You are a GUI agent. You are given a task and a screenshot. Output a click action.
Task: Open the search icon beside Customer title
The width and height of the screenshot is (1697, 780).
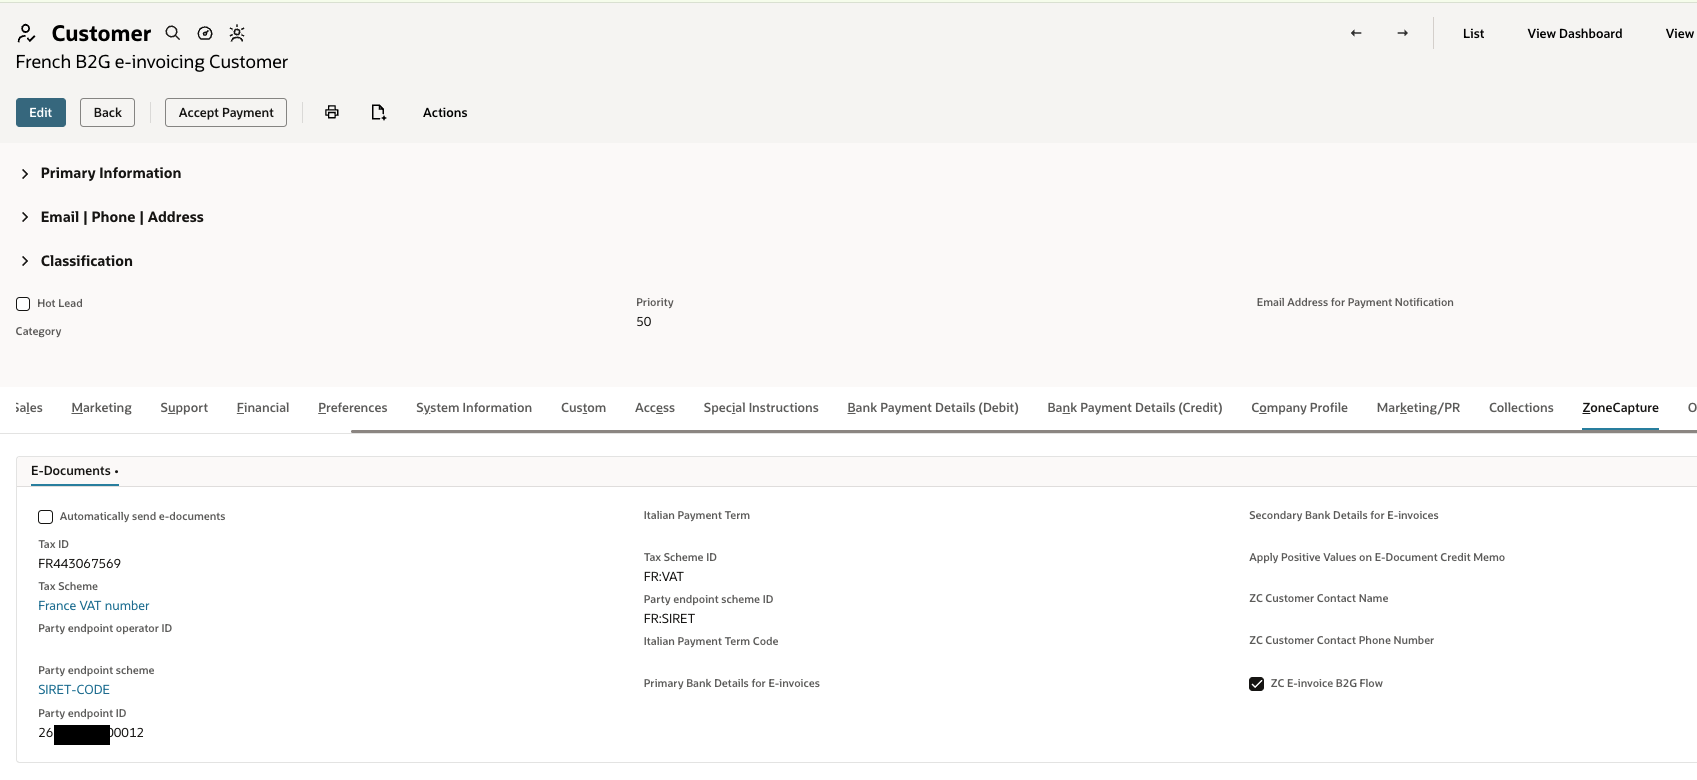pos(173,33)
